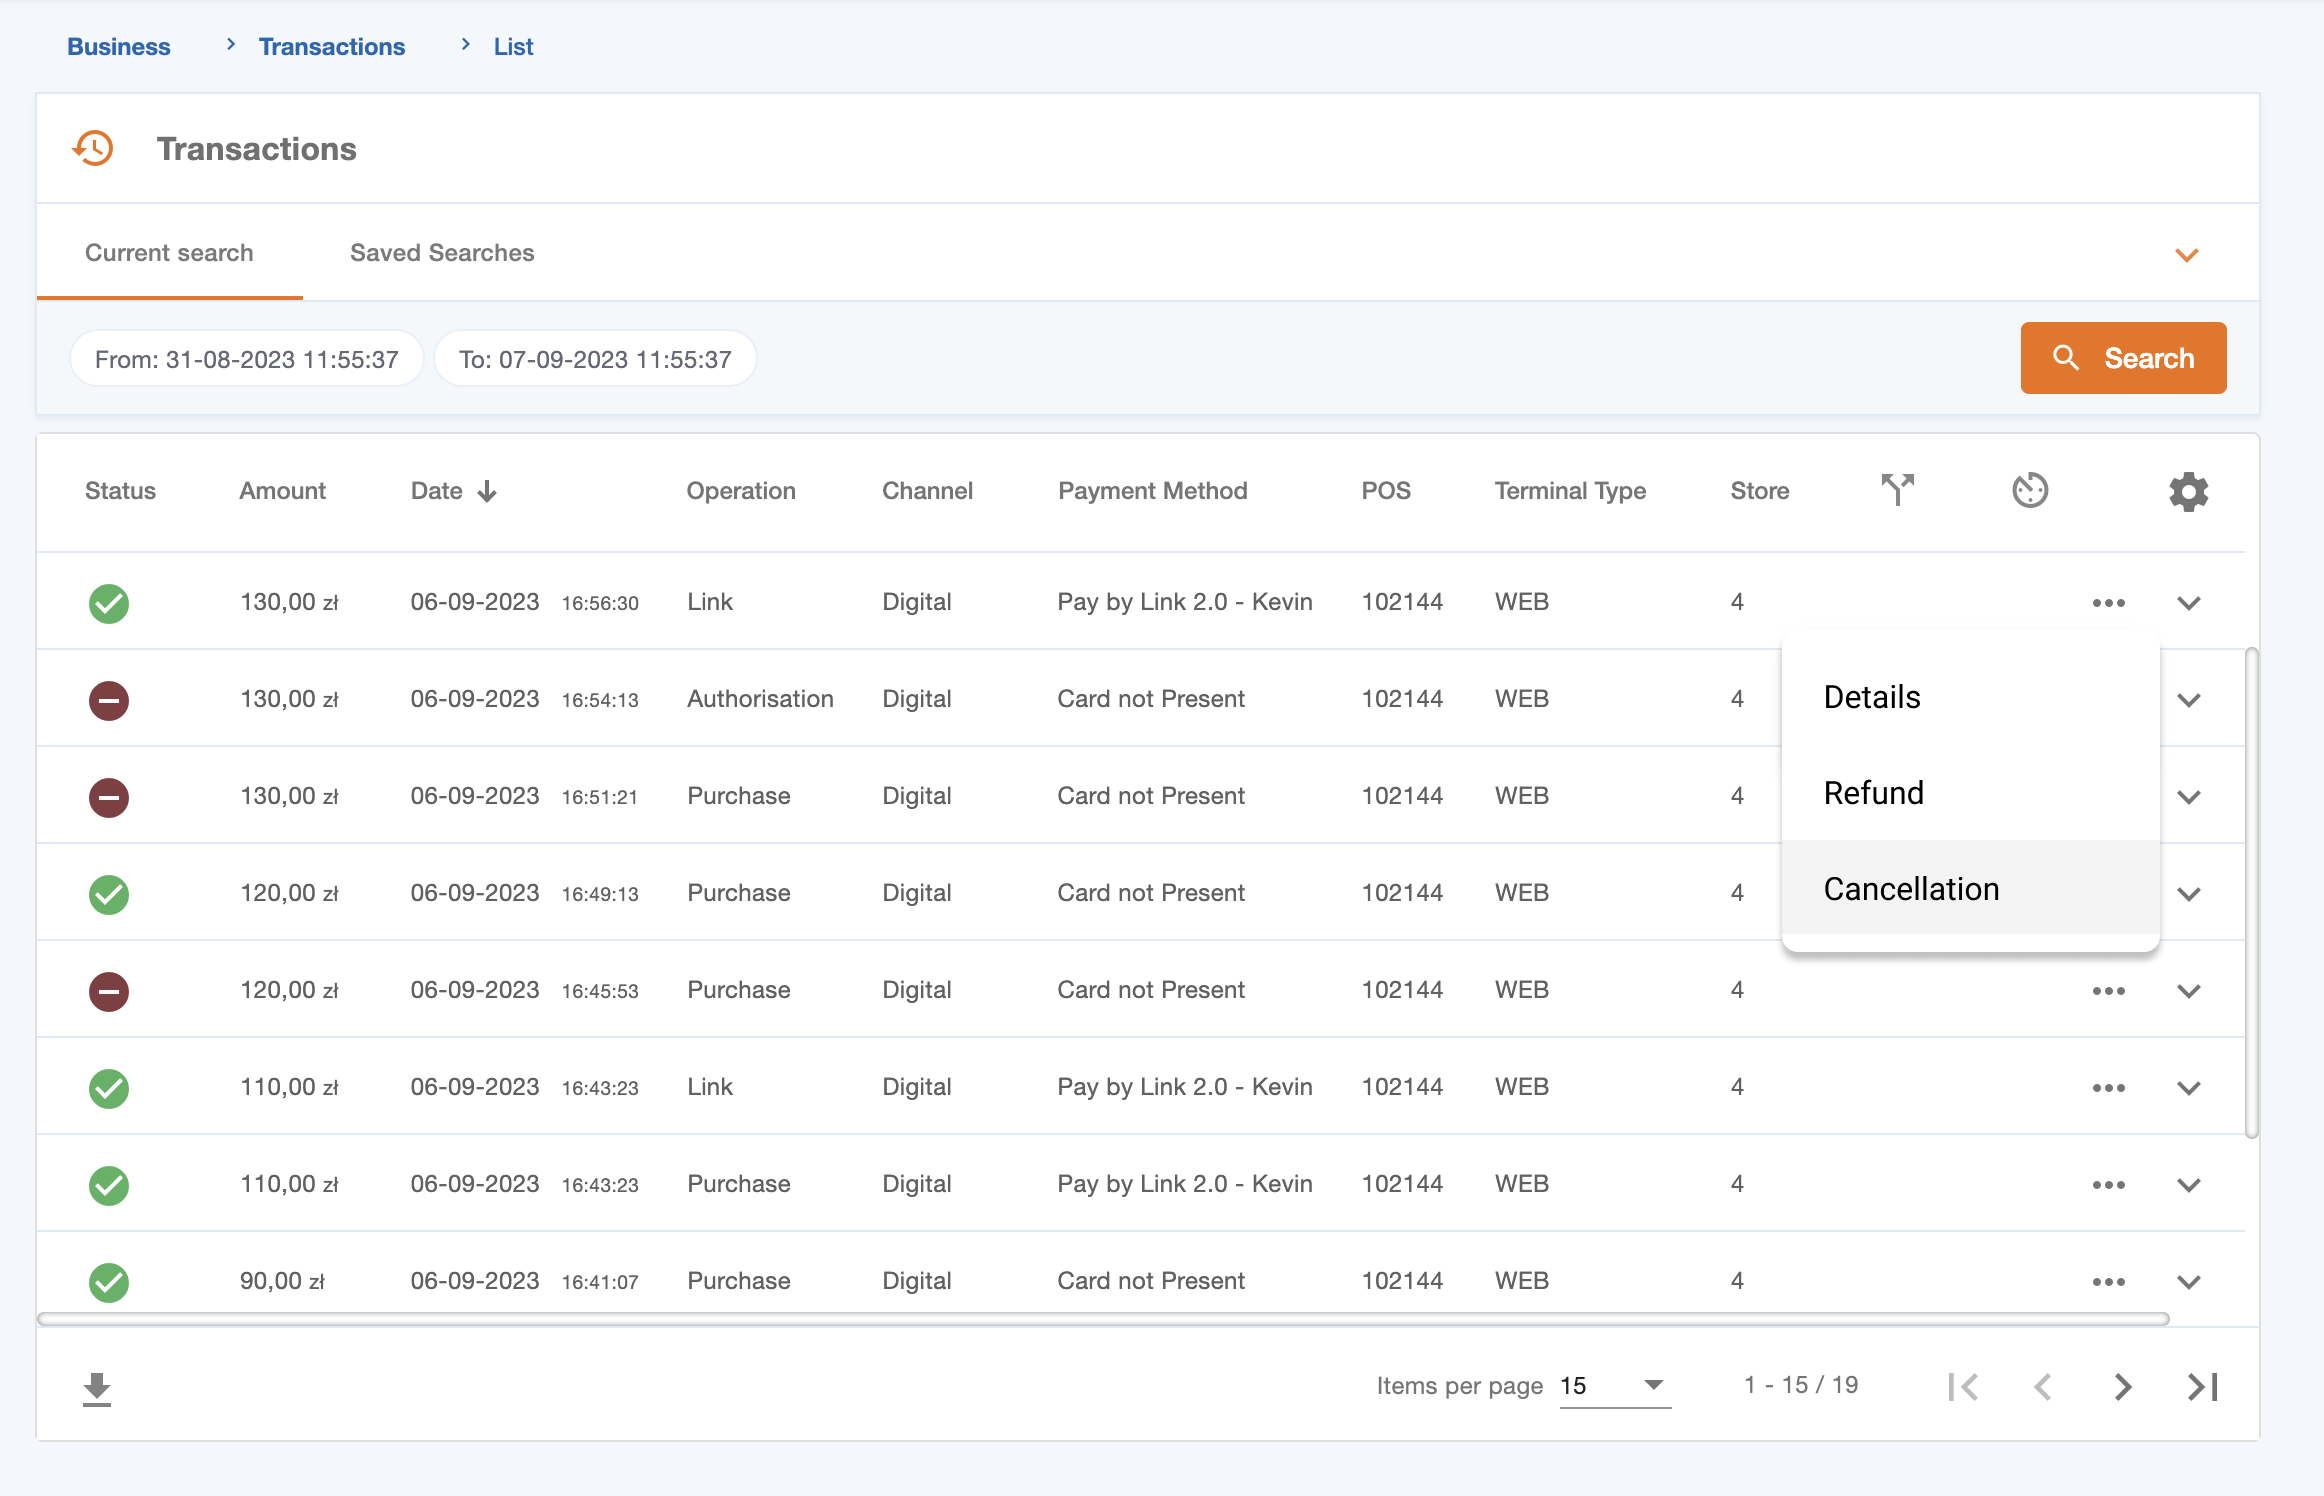
Task: Open three-dots menu for 16:56:30 Link row
Action: [2108, 603]
